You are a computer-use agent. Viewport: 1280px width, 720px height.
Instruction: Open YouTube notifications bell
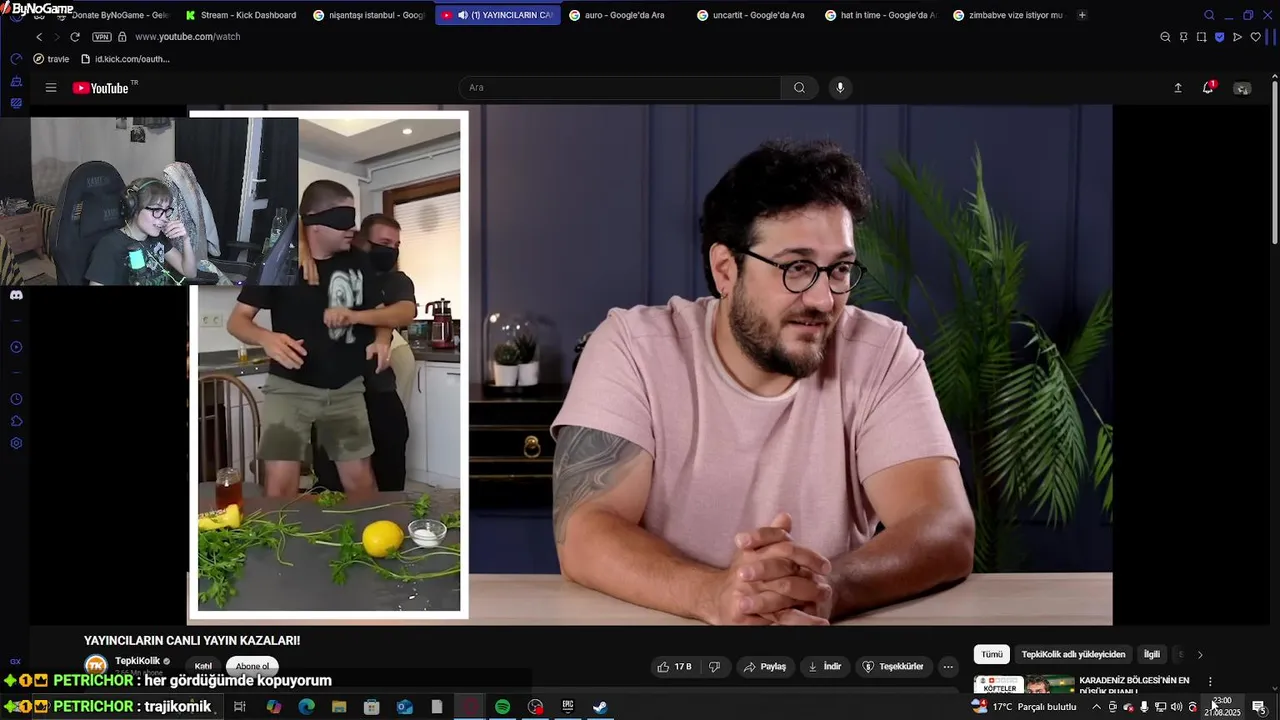click(1208, 88)
